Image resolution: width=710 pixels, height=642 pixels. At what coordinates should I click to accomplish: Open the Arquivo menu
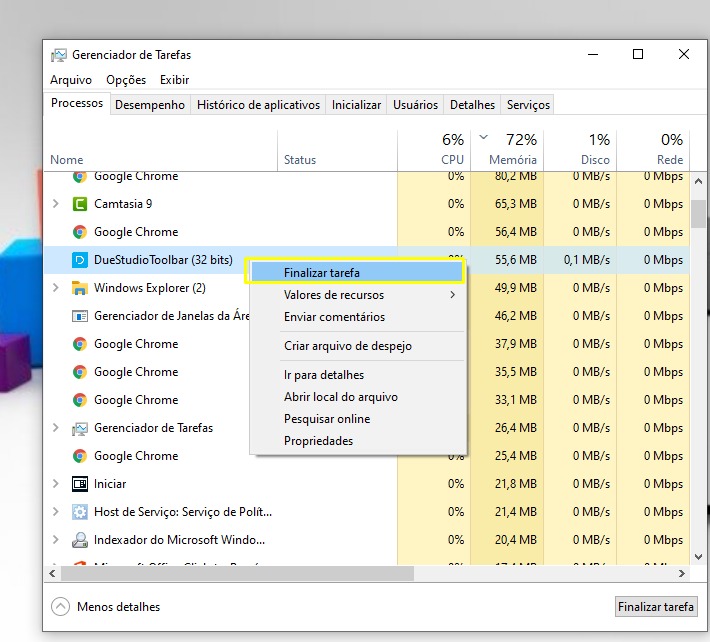coord(71,80)
